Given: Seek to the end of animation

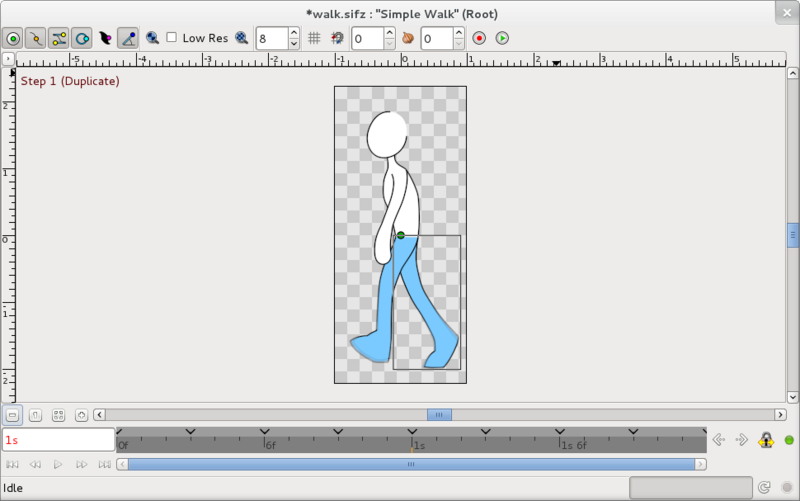Looking at the screenshot, I should [x=105, y=464].
